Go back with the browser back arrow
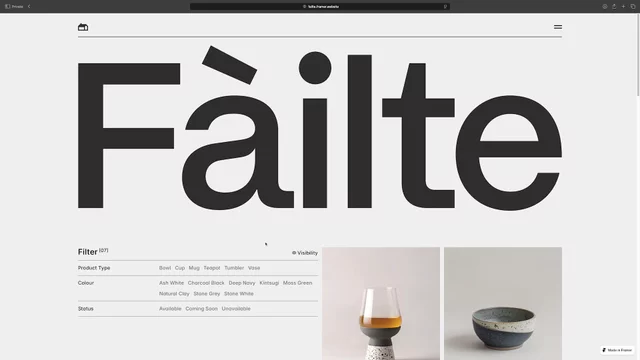Viewport: 640px width, 360px height. [x=29, y=7]
